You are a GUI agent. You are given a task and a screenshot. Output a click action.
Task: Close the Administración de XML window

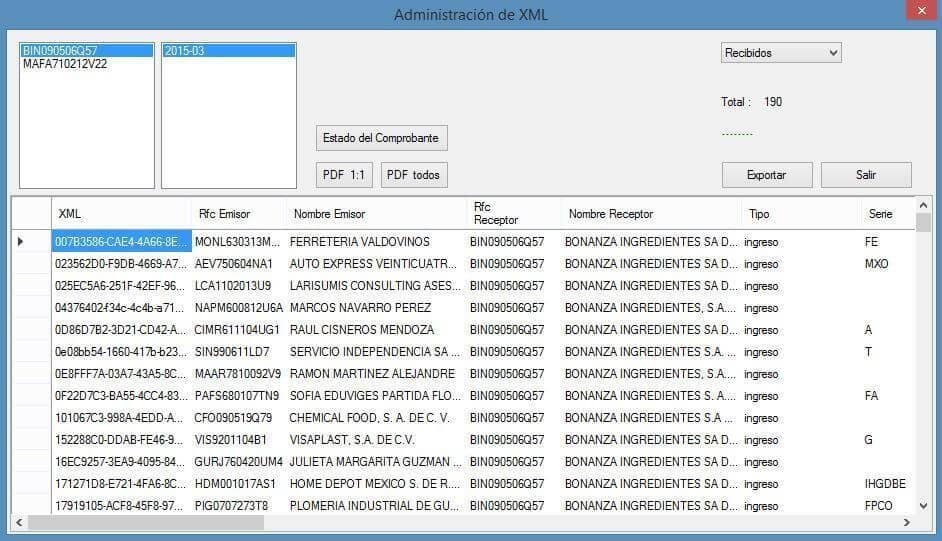922,10
